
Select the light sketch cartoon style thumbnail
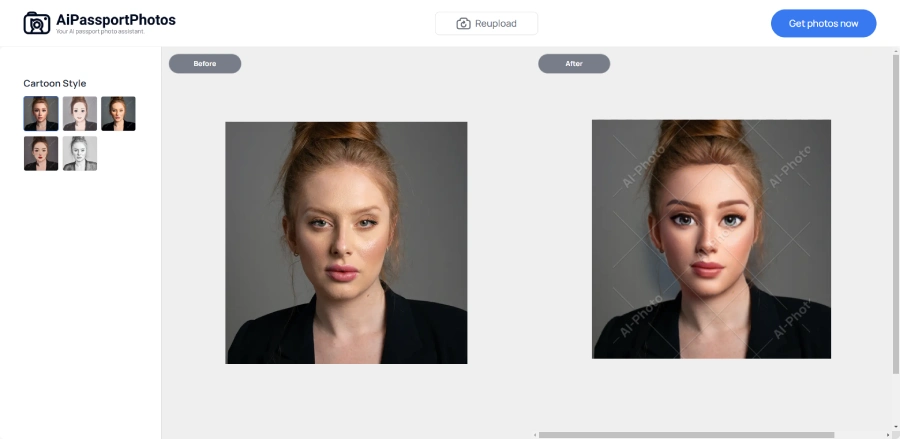click(80, 114)
